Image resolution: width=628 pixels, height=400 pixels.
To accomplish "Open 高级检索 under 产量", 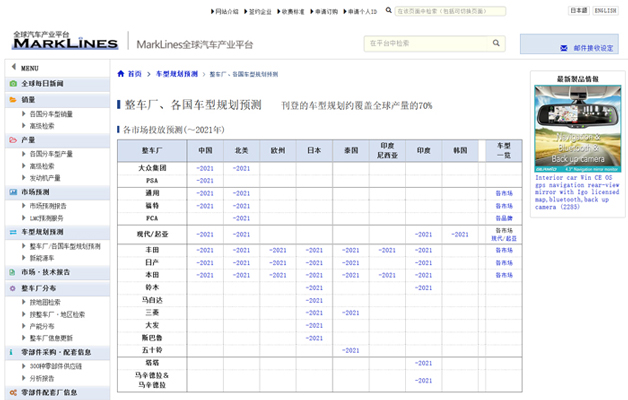I will point(42,166).
